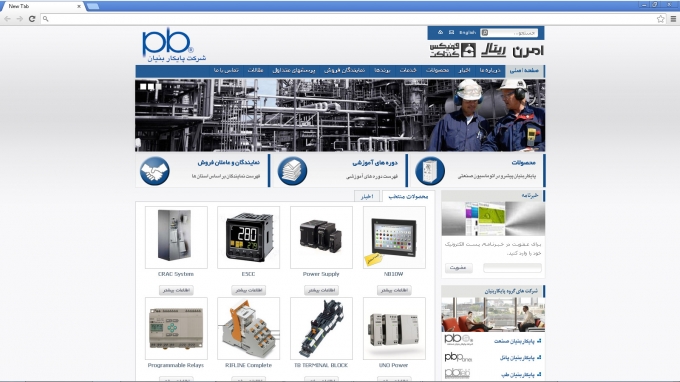Click the browser back arrow
Image resolution: width=680 pixels, height=382 pixels.
tap(7, 19)
